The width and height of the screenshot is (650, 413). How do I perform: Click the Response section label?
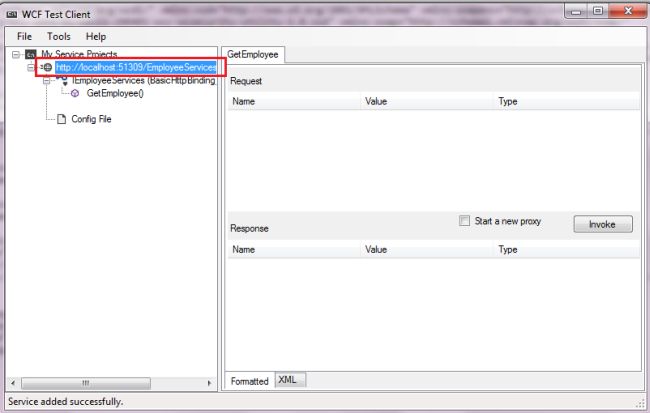point(249,228)
